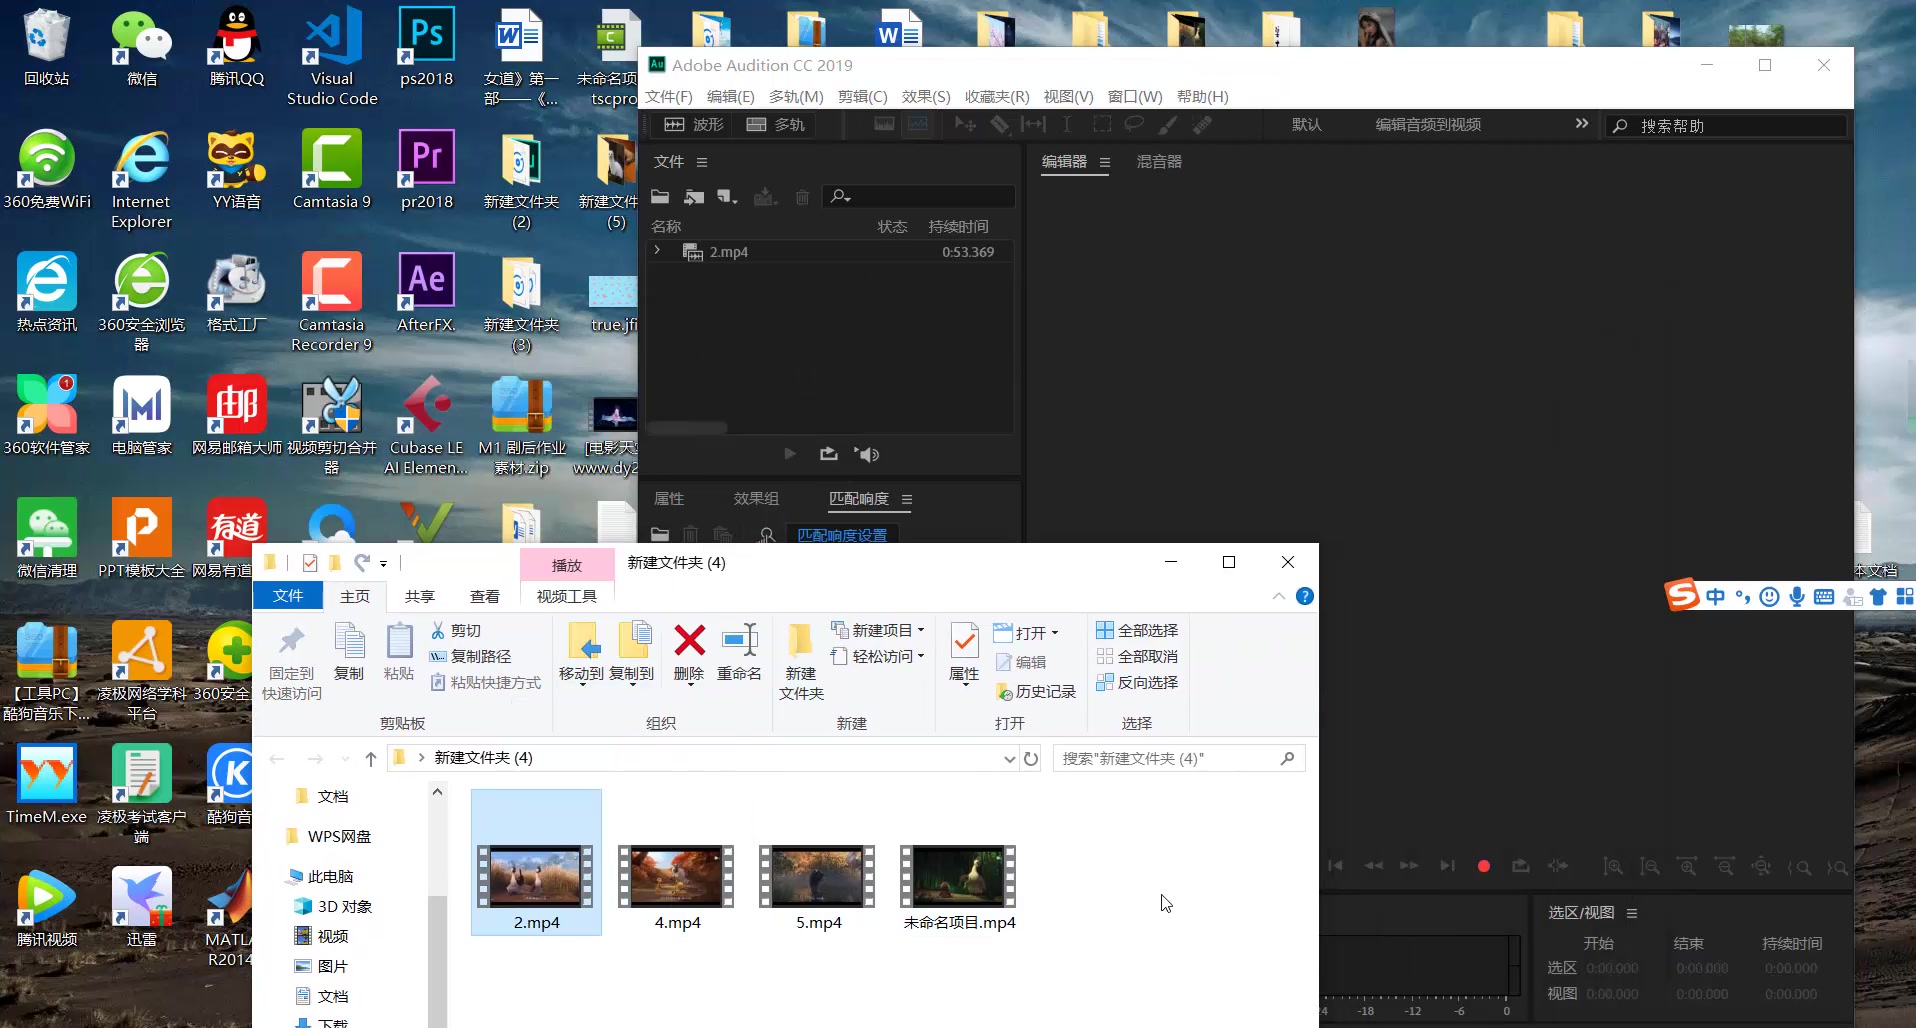The image size is (1916, 1028).
Task: Open 选区/视图 panel menu
Action: (1632, 913)
